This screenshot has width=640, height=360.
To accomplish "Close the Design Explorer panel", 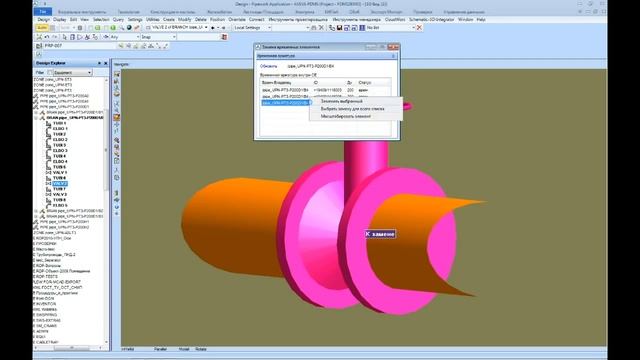I will coord(106,63).
